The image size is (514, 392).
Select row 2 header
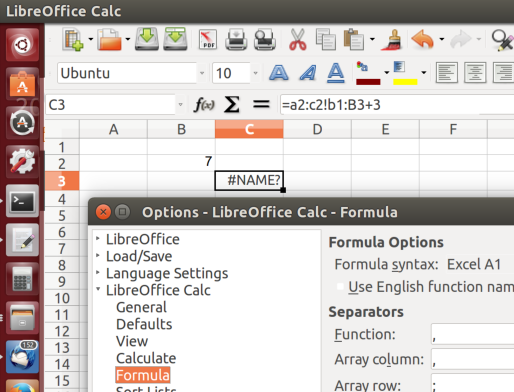pos(62,164)
